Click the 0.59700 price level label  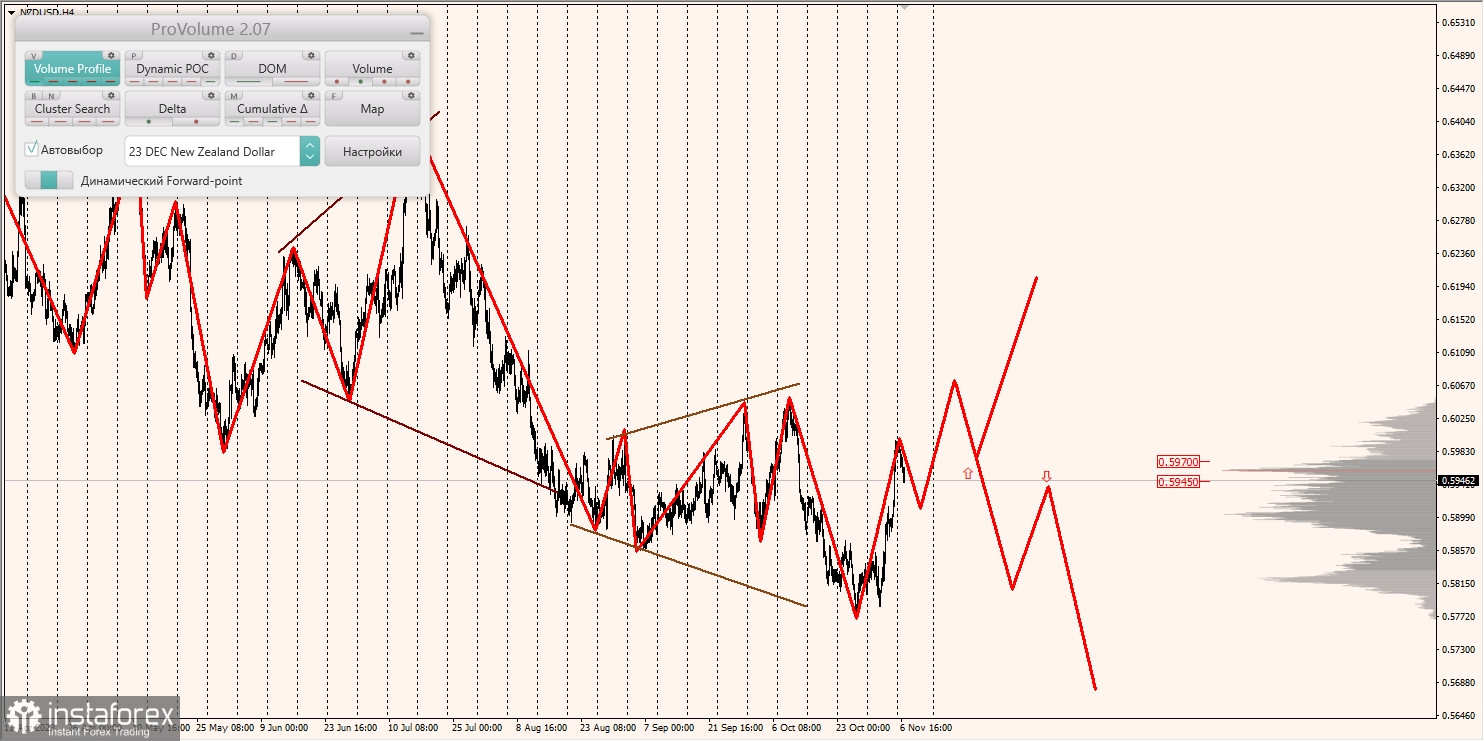(1177, 462)
